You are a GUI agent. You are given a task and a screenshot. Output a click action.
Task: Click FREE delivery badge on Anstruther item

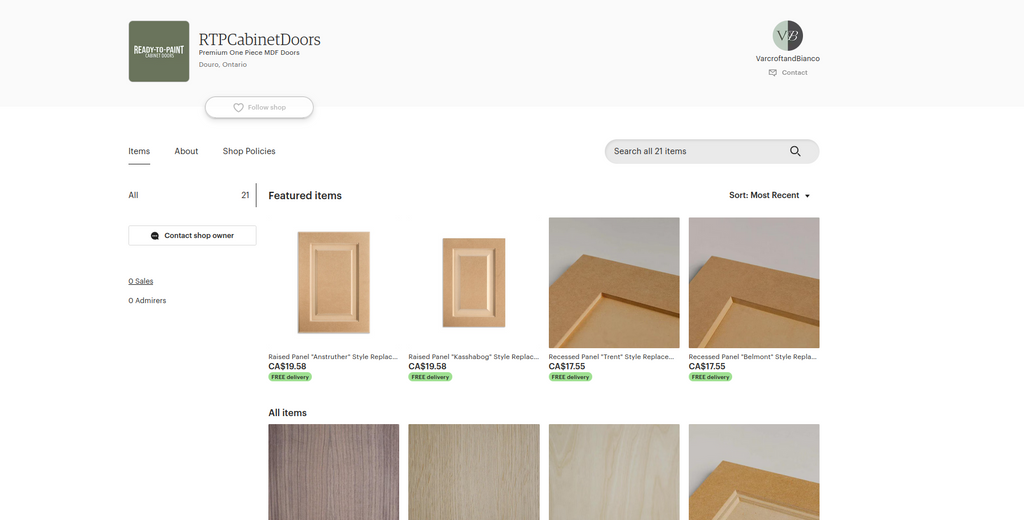click(x=290, y=377)
